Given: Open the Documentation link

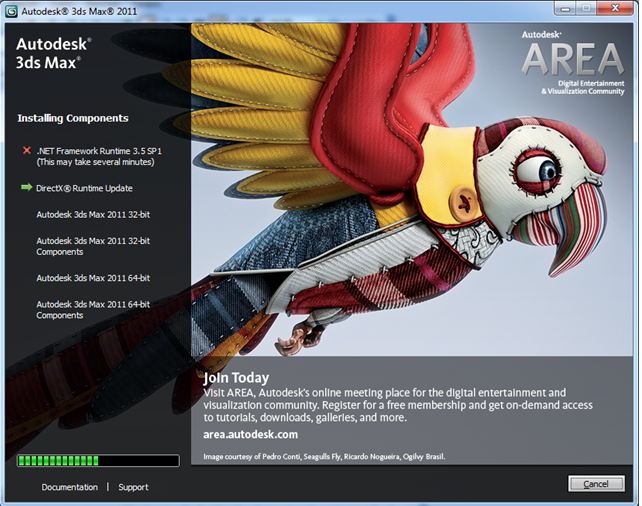Looking at the screenshot, I should [x=70, y=487].
